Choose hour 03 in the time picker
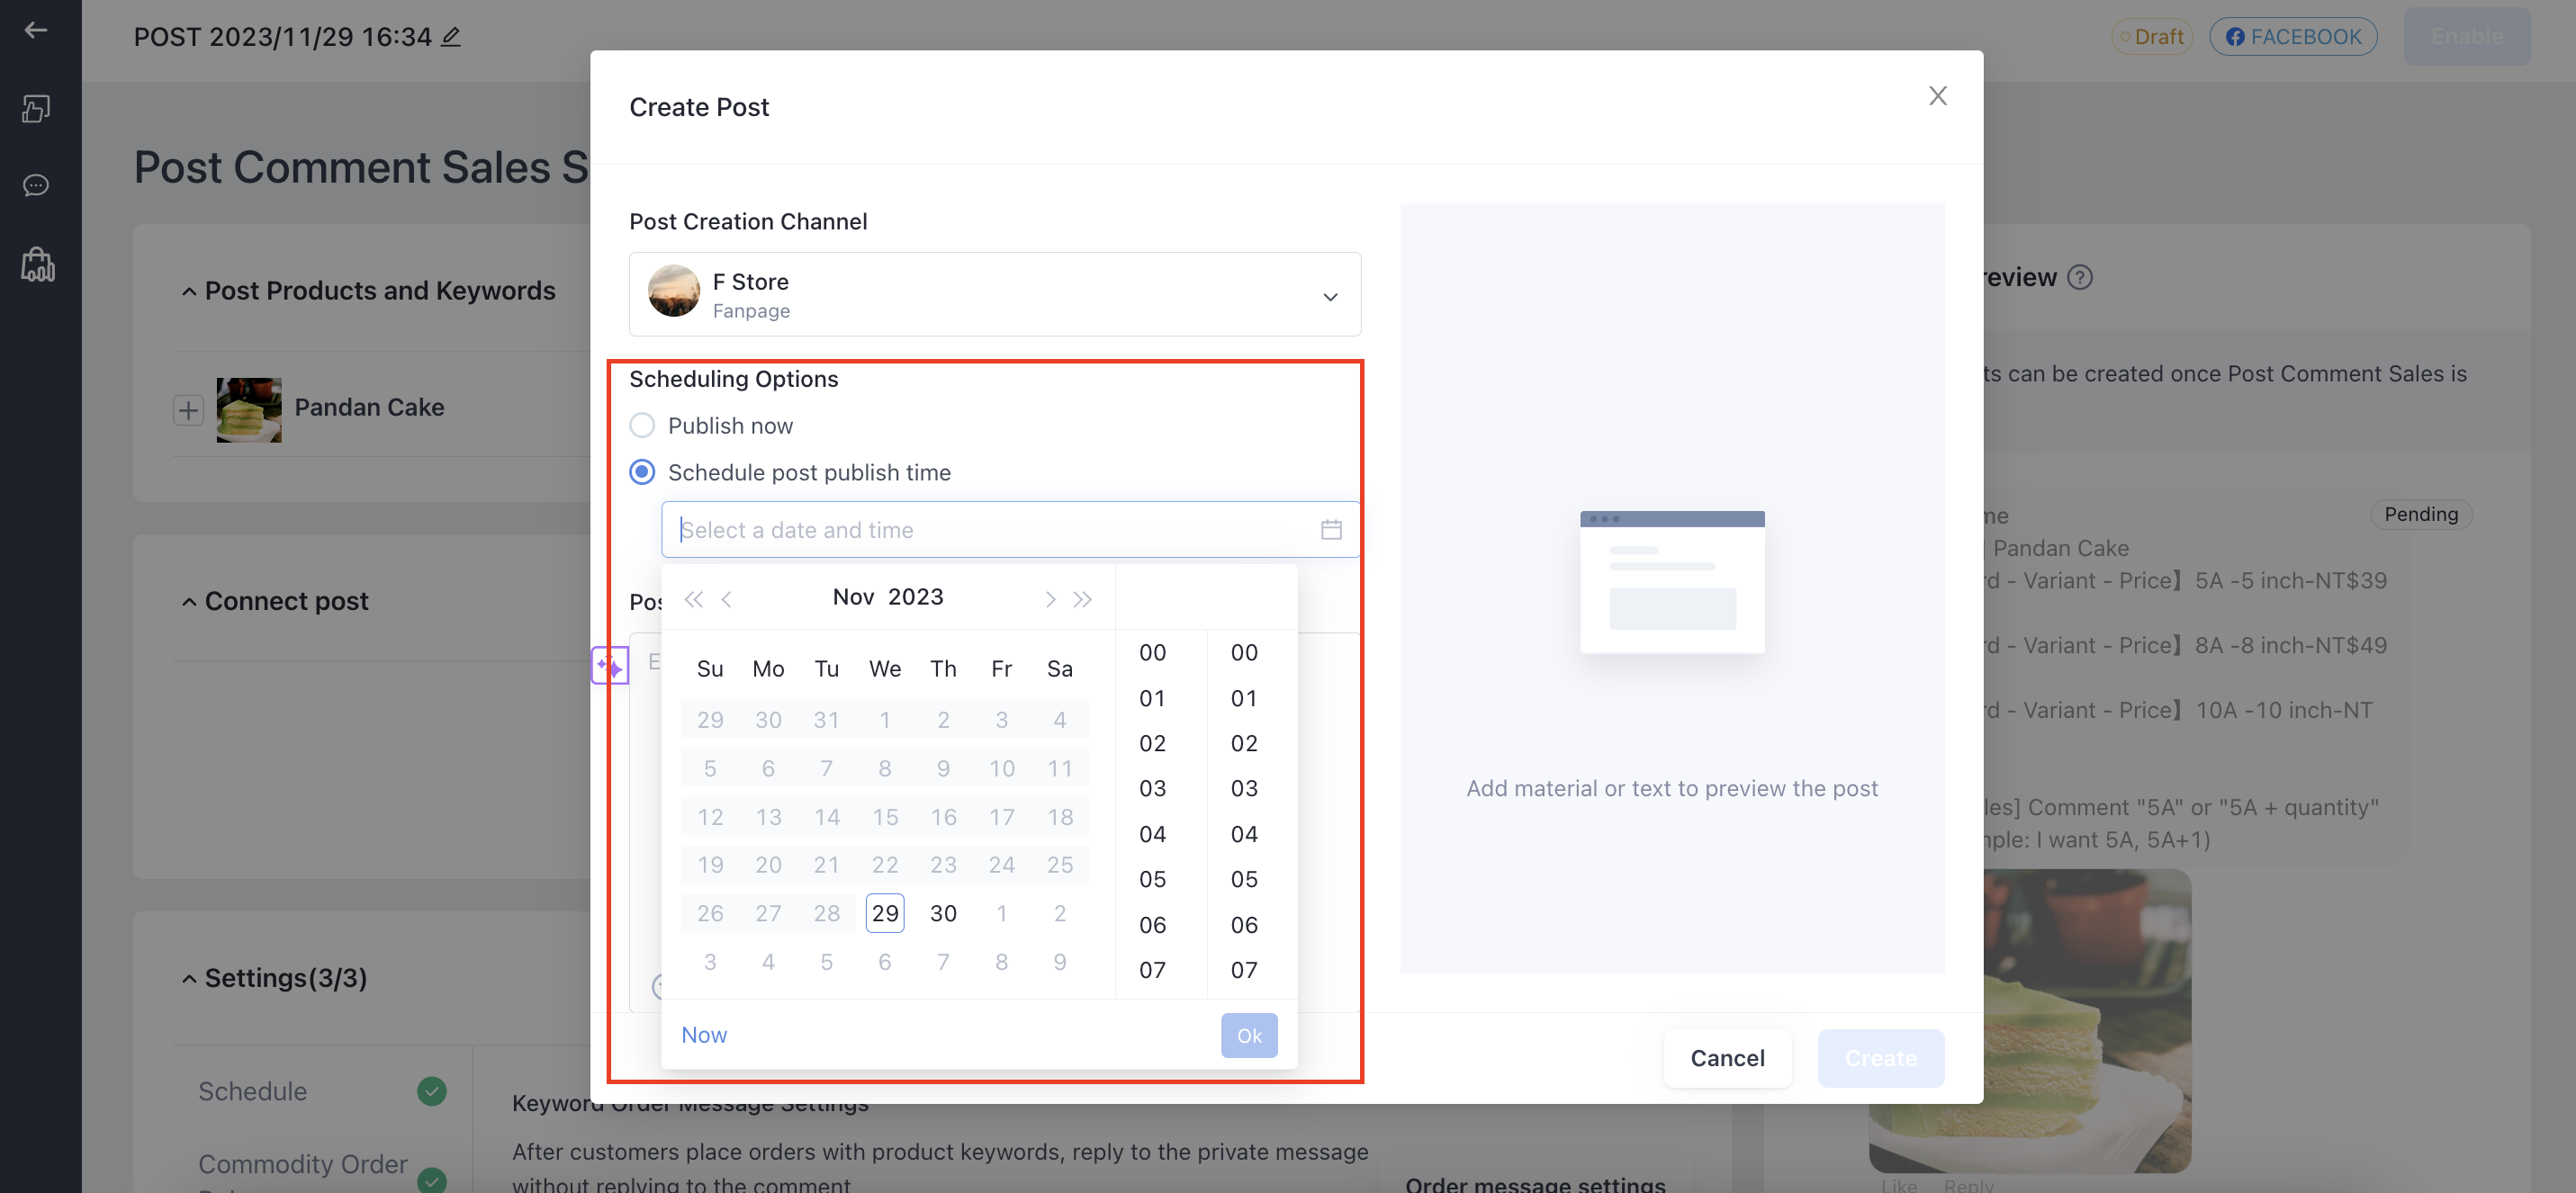 coord(1152,788)
